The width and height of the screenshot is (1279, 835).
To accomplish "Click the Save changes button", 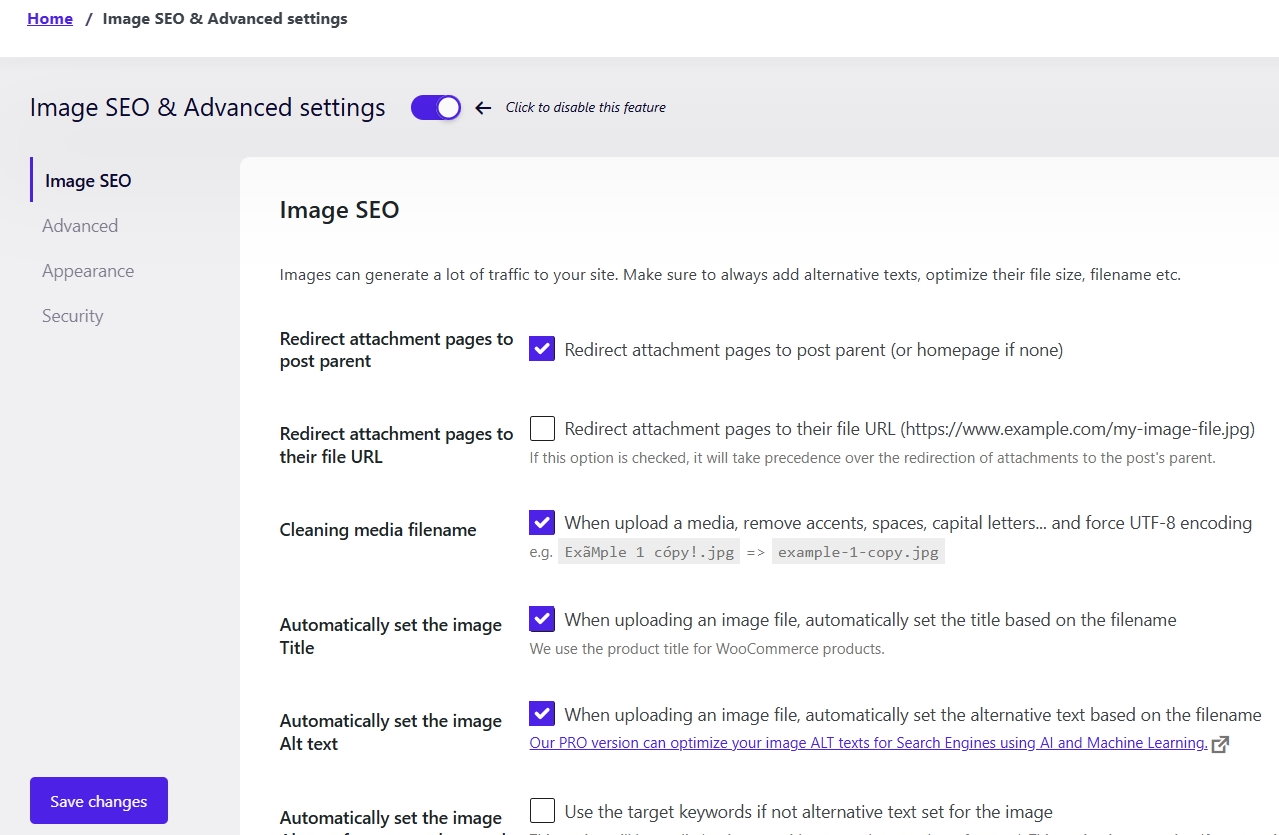I will click(x=99, y=801).
